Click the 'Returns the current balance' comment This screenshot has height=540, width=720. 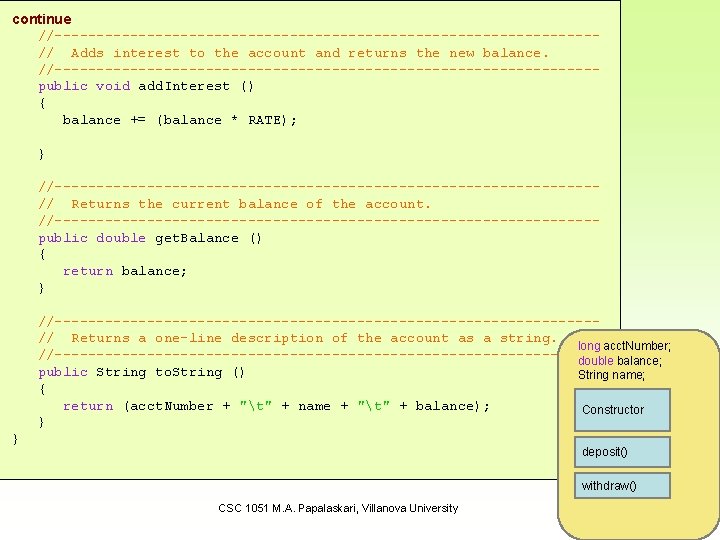[235, 204]
